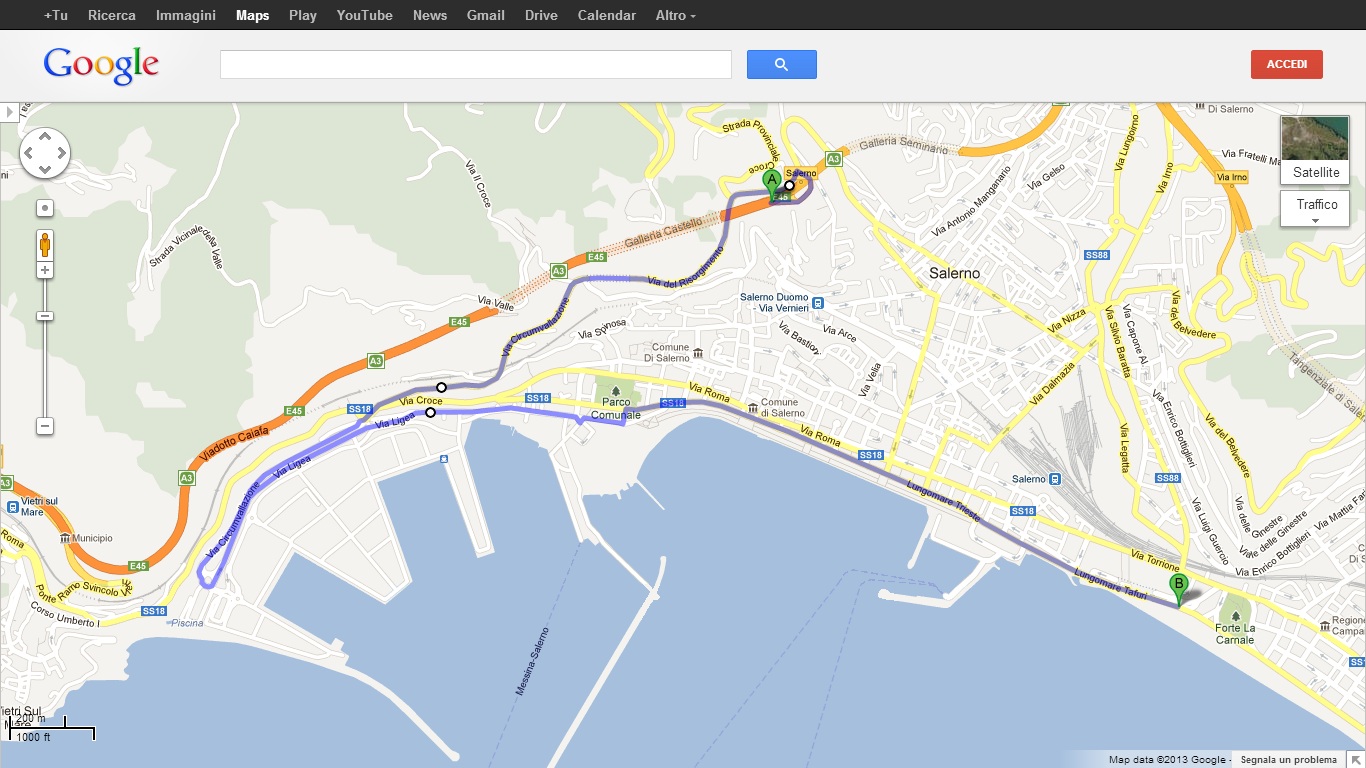Open Drive in the top bar
The image size is (1366, 768).
coord(541,15)
